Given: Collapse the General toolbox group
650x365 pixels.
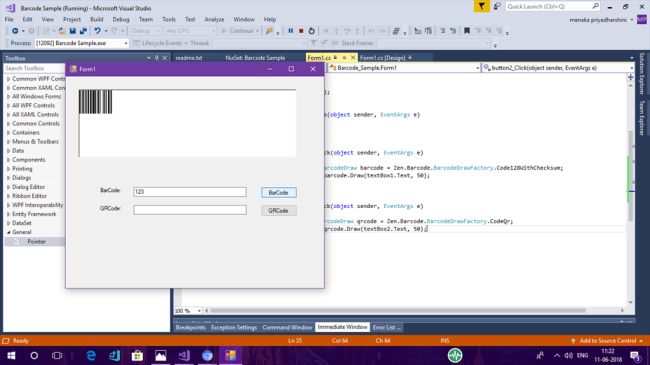Looking at the screenshot, I should 8,232.
